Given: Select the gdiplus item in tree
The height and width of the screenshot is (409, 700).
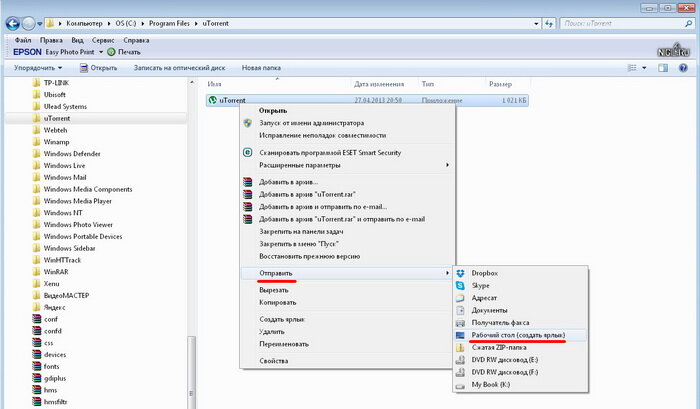Looking at the screenshot, I should click(x=55, y=378).
